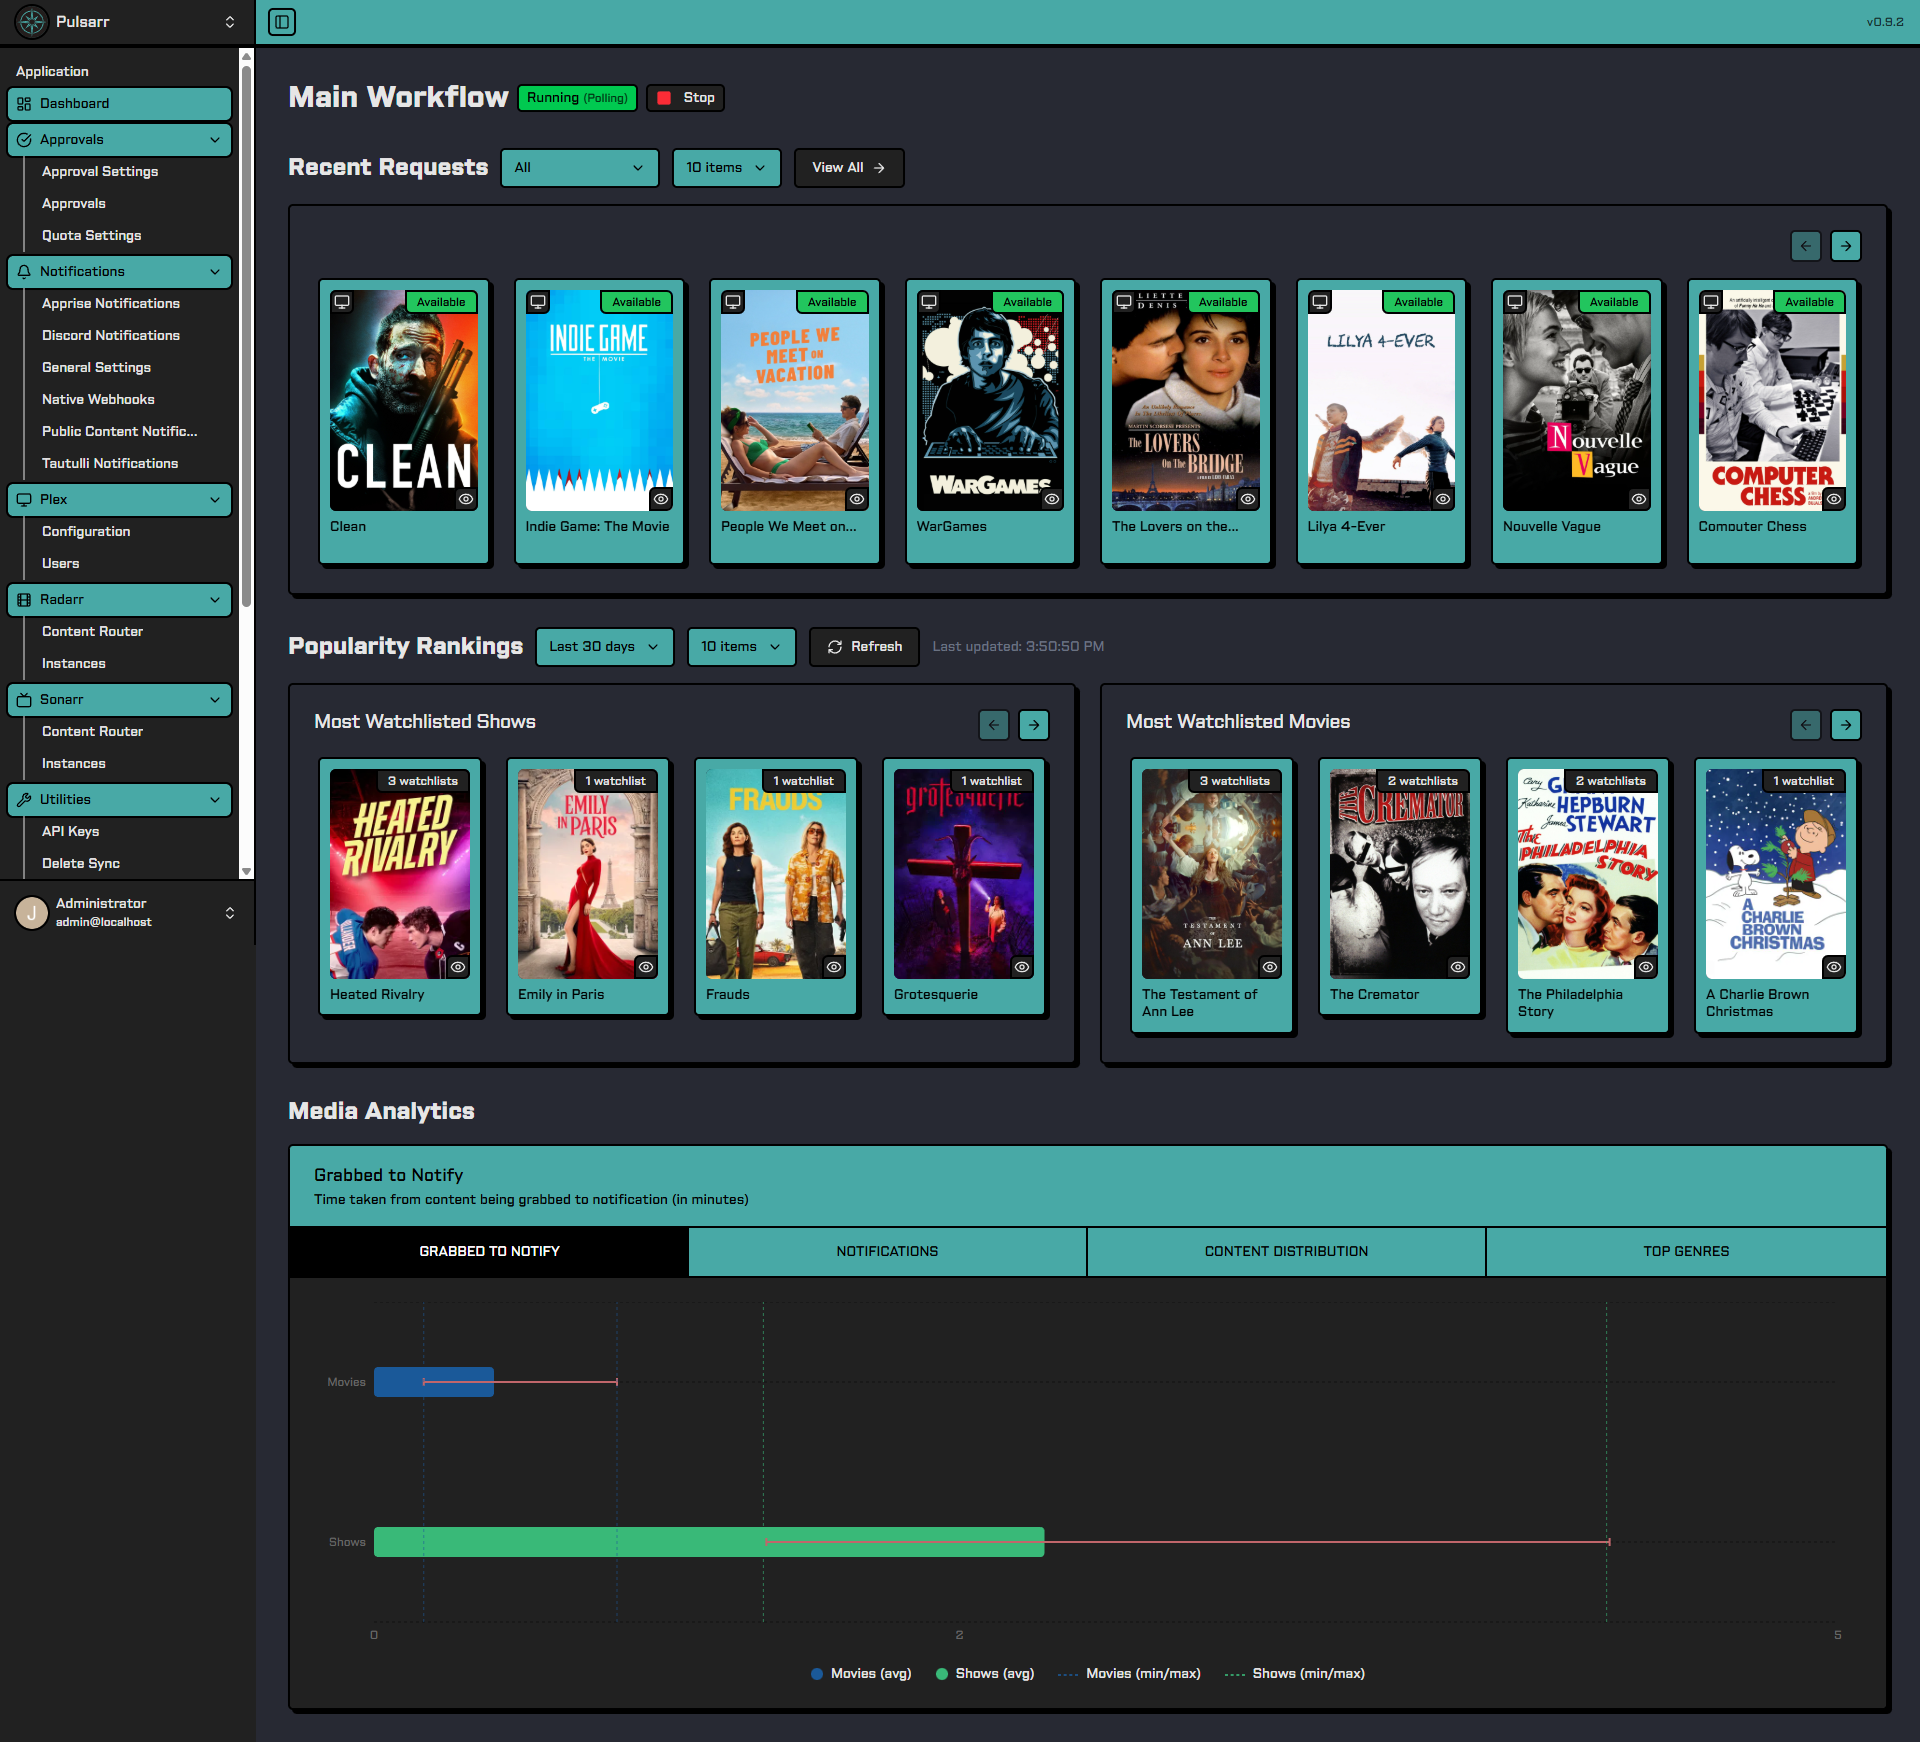Click next arrow in Recent Requests

(x=1846, y=246)
